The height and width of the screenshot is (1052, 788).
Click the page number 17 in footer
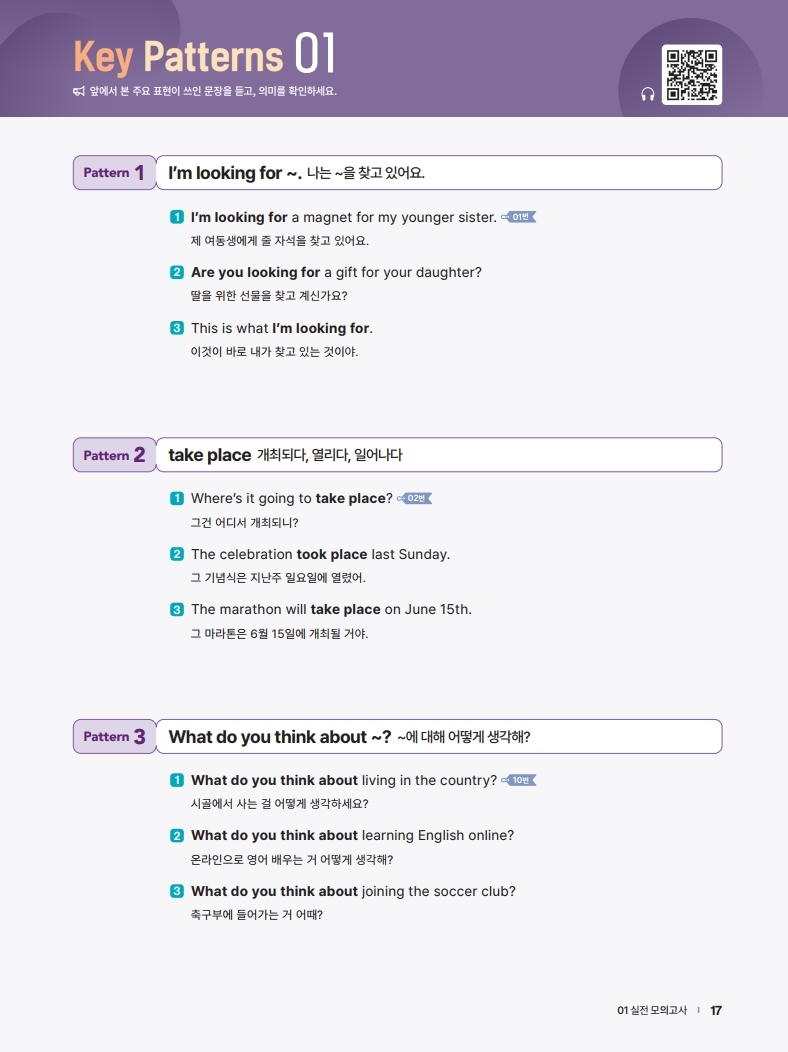click(x=716, y=1010)
